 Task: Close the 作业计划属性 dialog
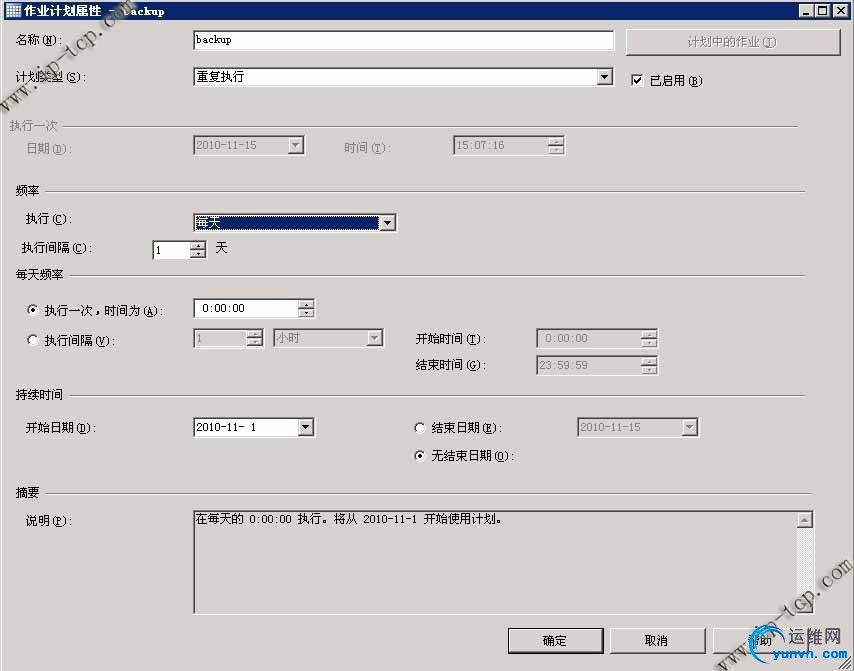[840, 10]
